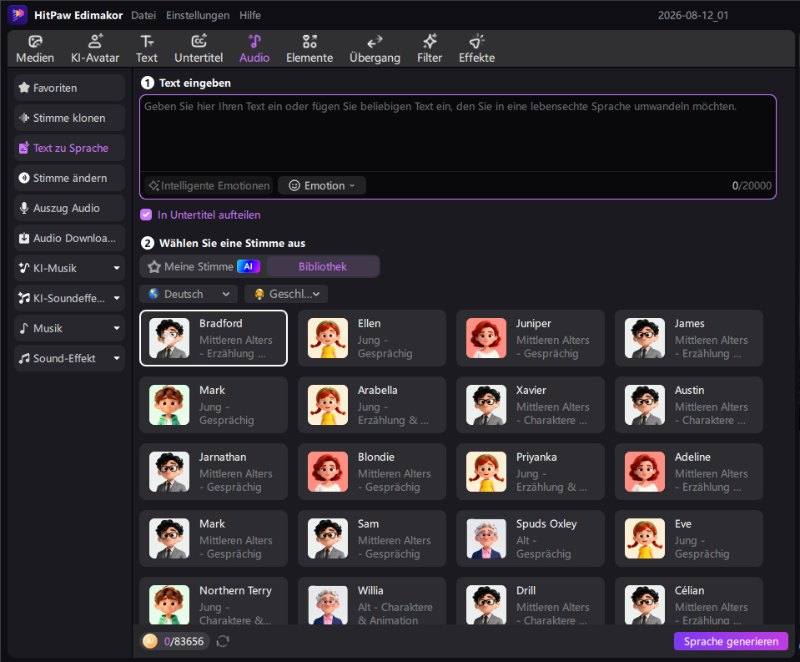Select the Mark Mittleren Alters voice

click(213, 539)
